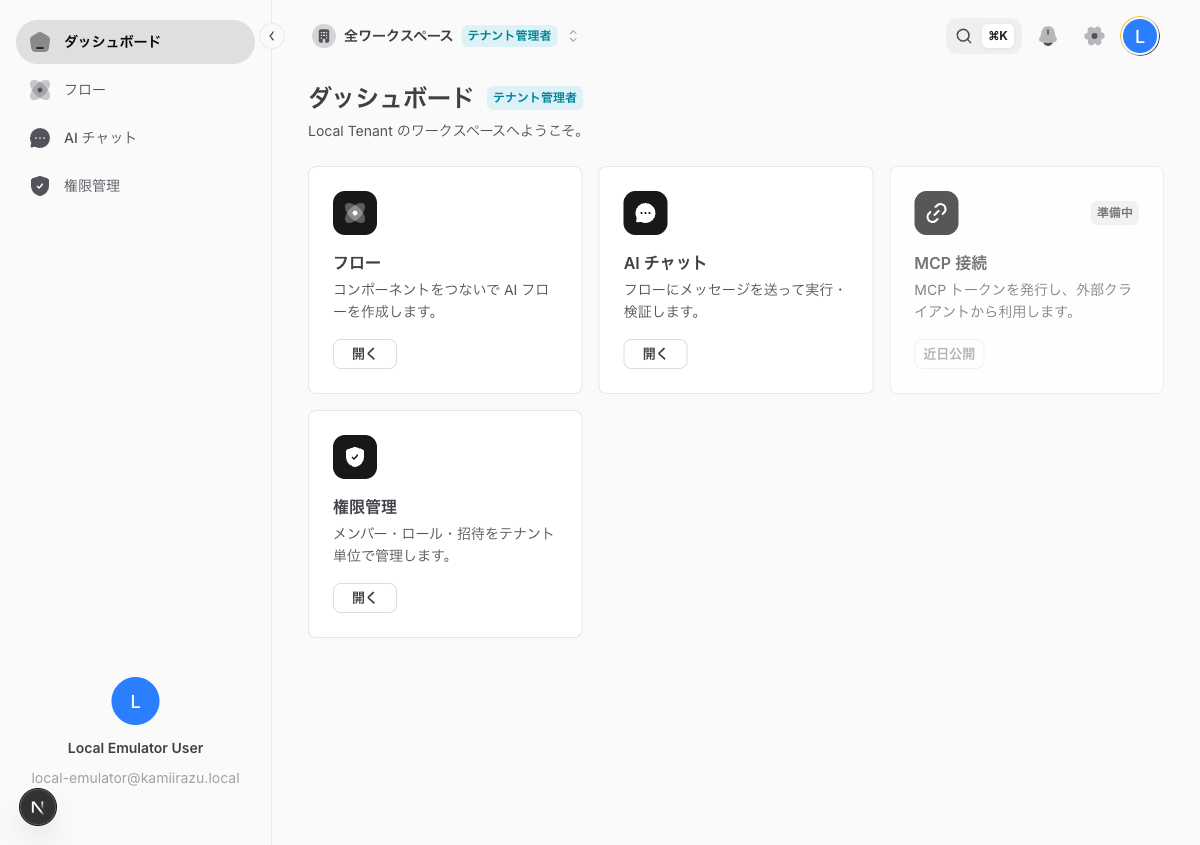
Task: Click the 権限管理 card title
Action: 365,507
